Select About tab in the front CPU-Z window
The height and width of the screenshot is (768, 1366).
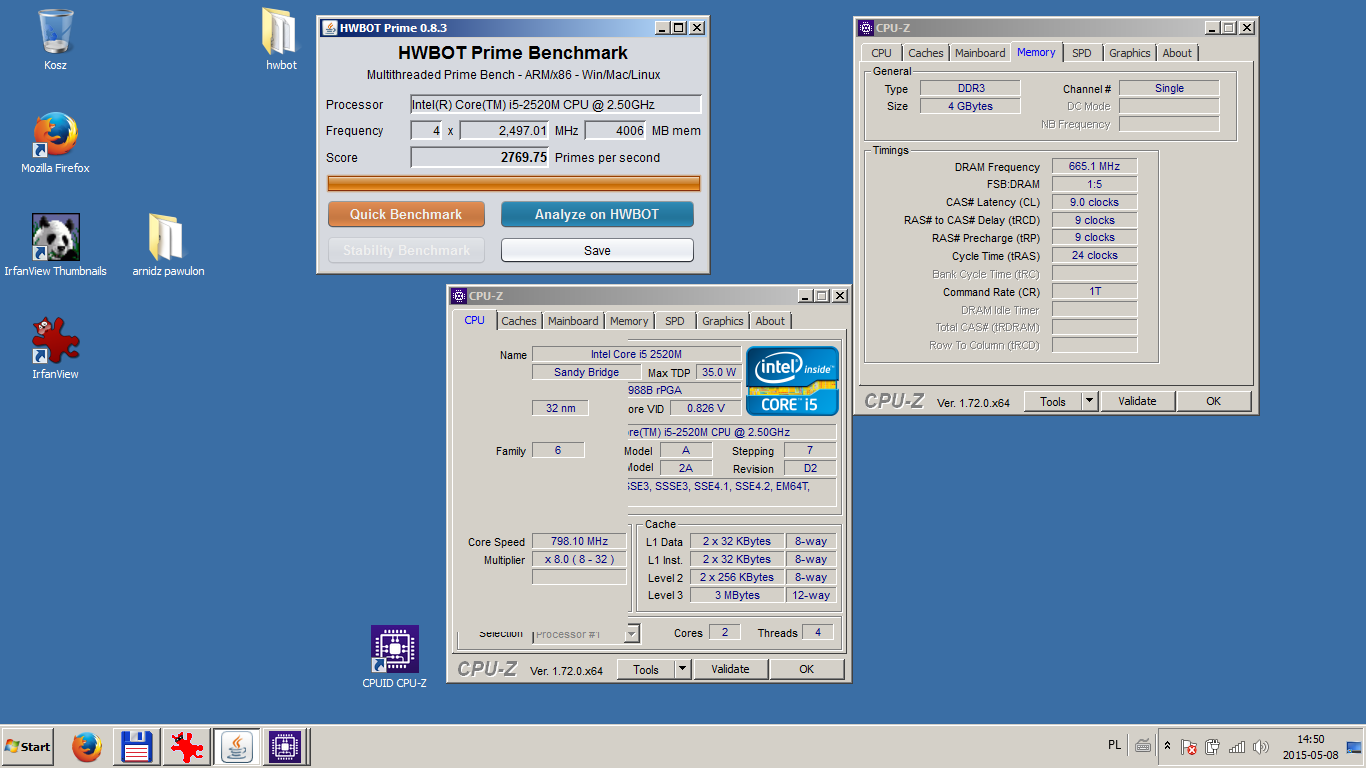click(x=770, y=321)
